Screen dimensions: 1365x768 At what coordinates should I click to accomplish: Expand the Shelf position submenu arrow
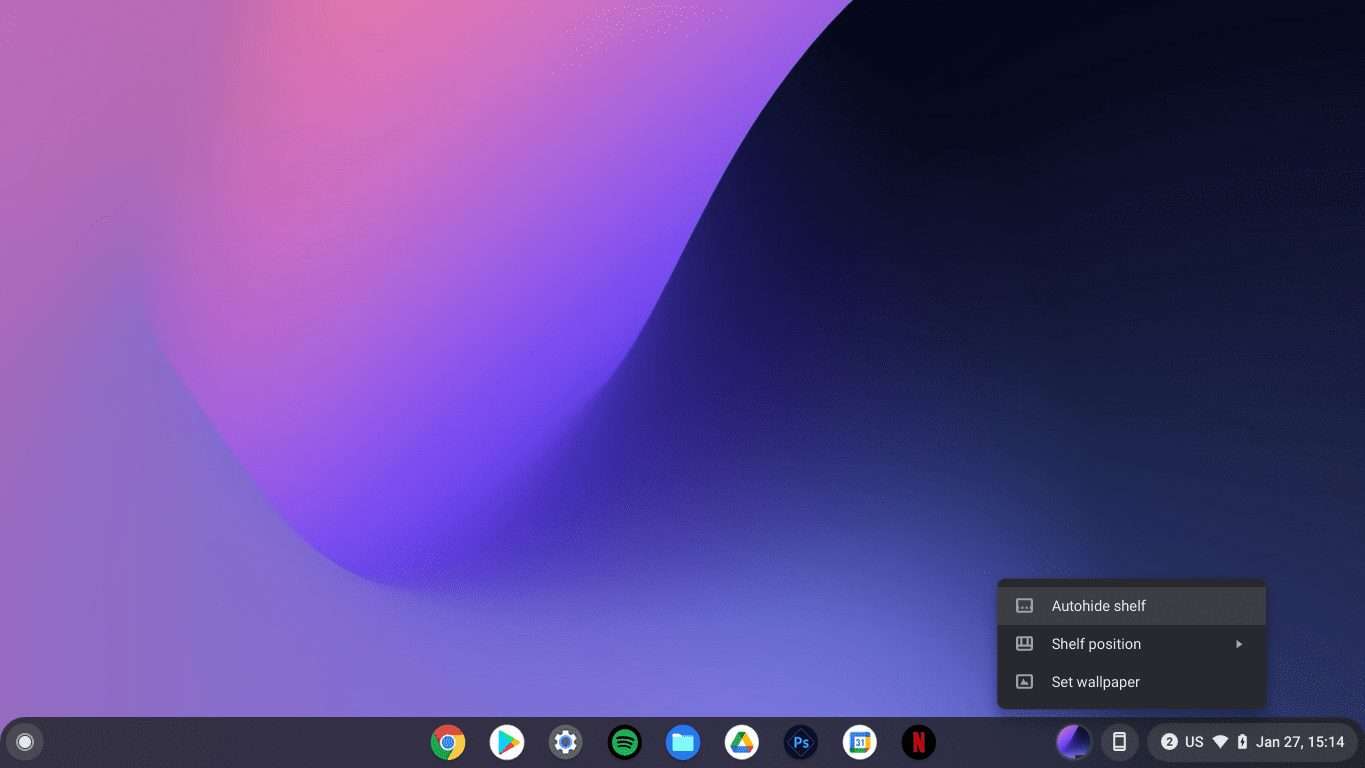click(x=1239, y=644)
